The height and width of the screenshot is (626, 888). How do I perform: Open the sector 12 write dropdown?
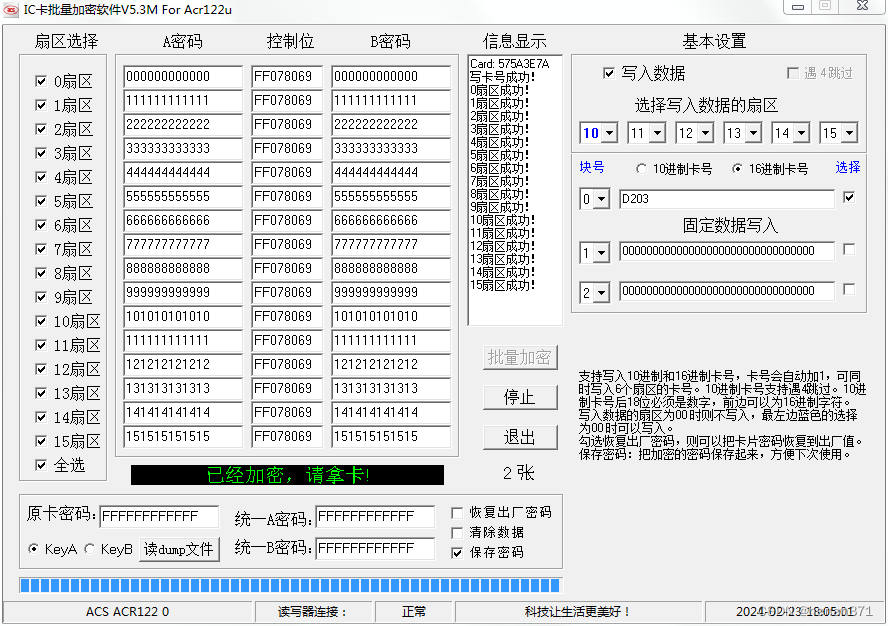706,133
